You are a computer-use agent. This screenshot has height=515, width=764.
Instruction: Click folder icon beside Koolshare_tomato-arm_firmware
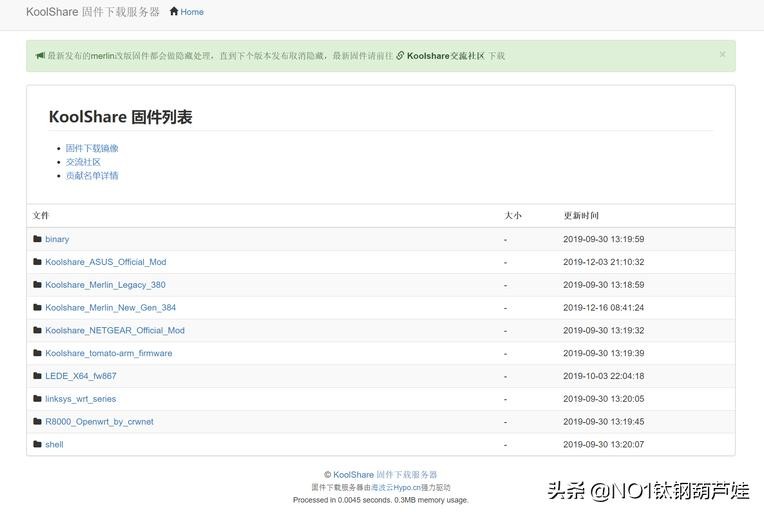pyautogui.click(x=38, y=353)
